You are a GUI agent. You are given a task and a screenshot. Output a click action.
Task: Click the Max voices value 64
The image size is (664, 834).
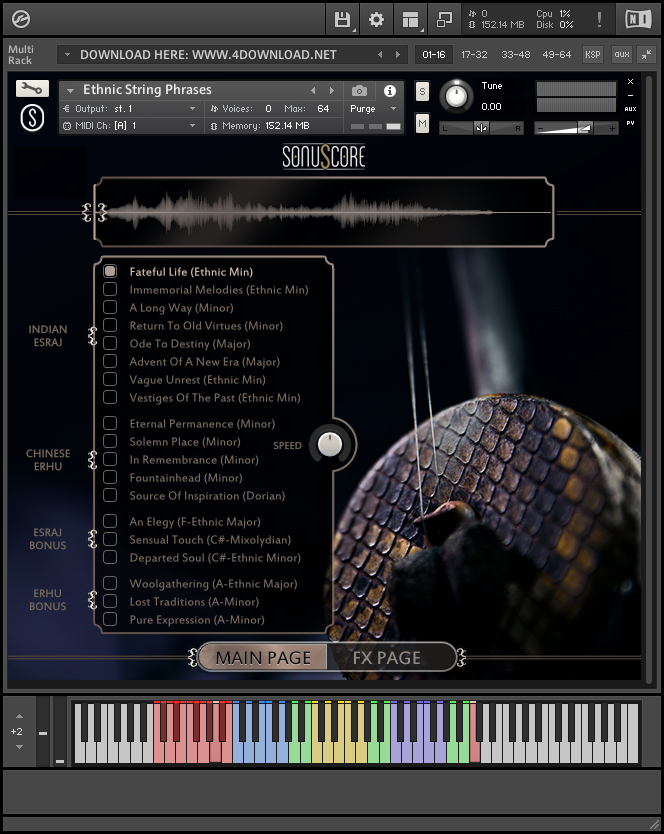tap(323, 109)
